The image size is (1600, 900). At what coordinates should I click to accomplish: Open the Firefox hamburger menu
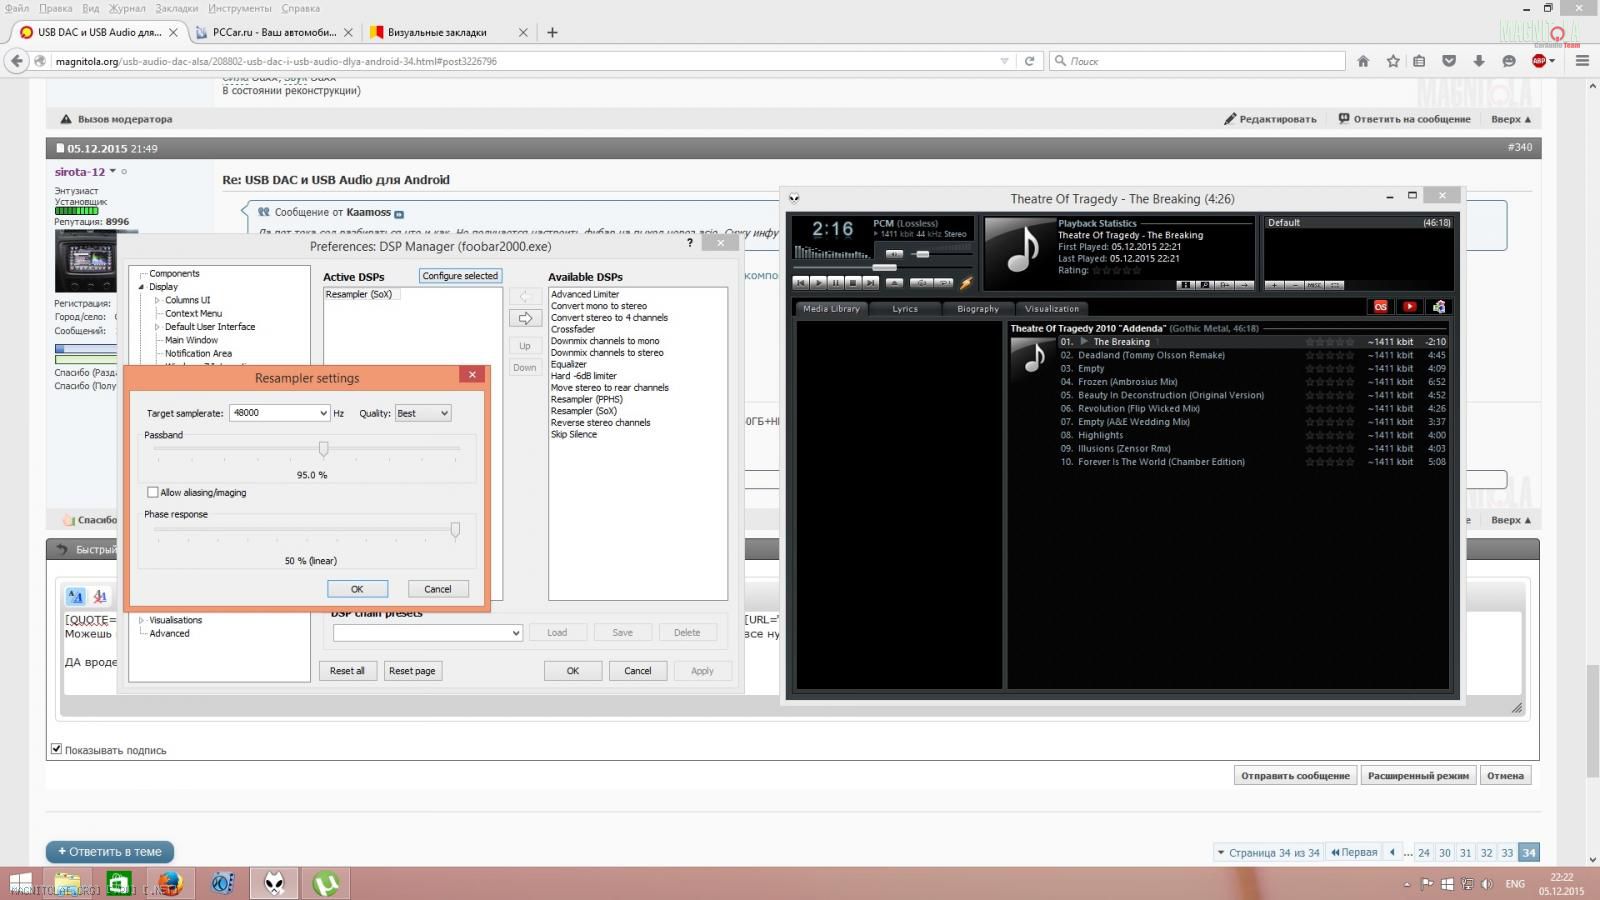1582,61
